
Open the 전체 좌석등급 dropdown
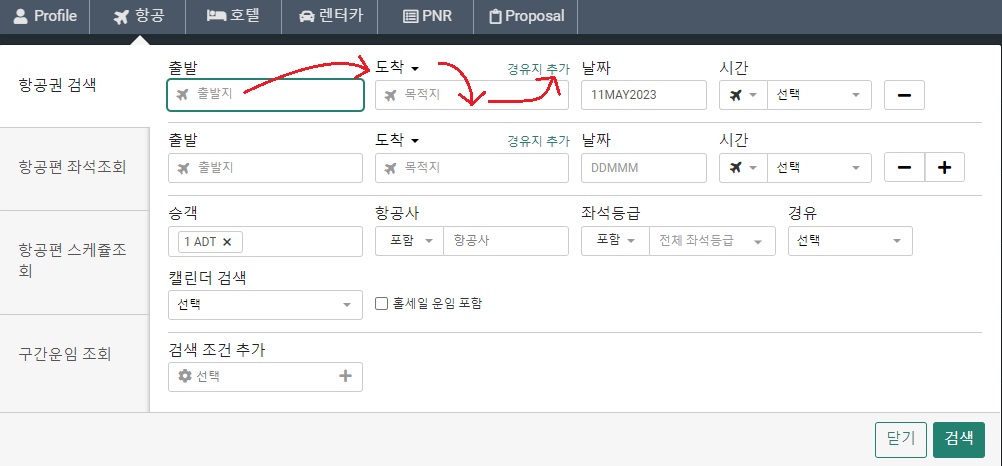click(x=713, y=241)
